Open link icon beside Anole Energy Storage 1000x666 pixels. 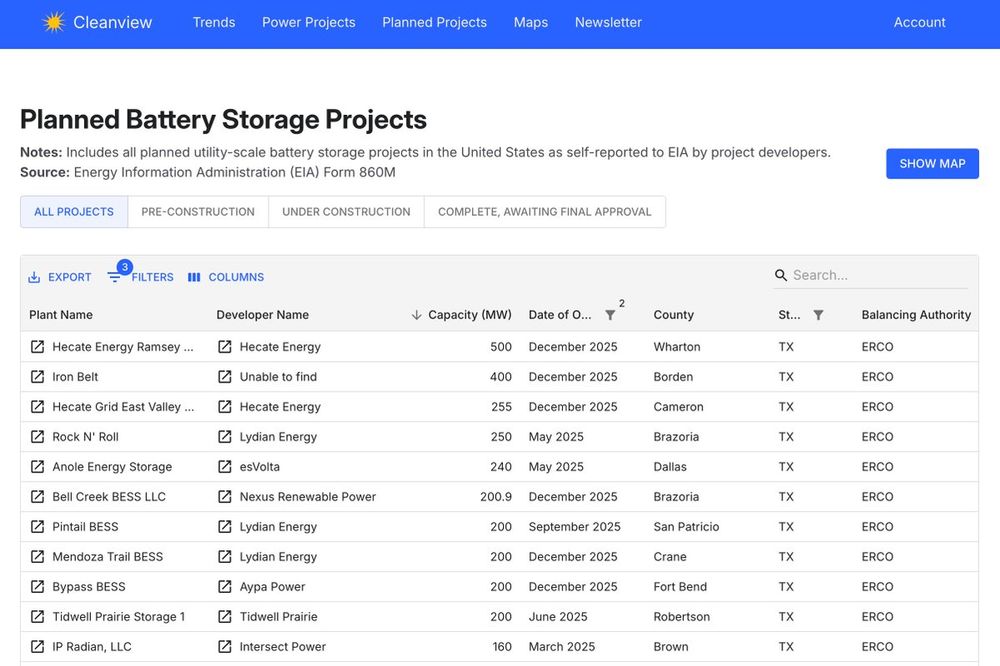click(x=38, y=466)
